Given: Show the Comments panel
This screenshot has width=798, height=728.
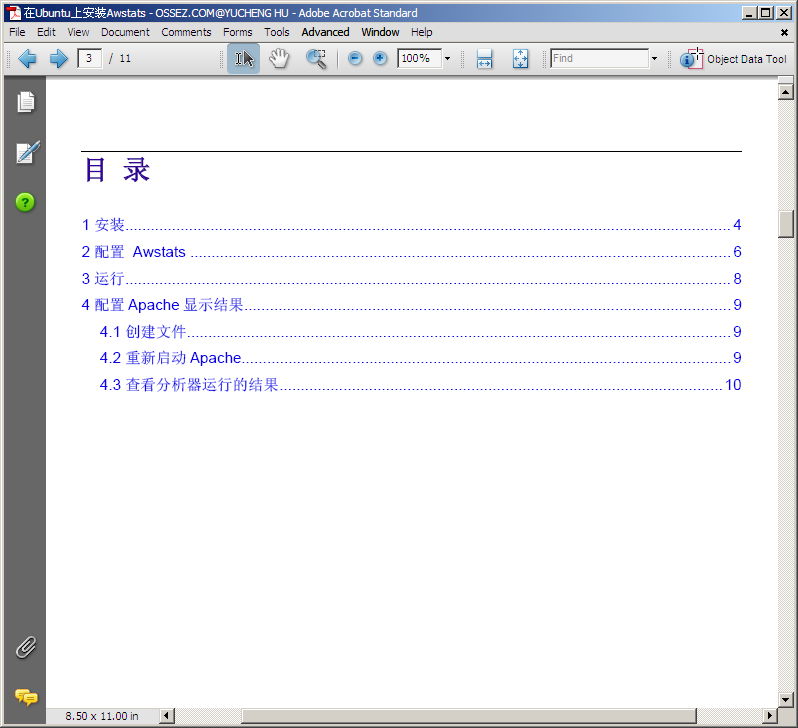Looking at the screenshot, I should click(26, 696).
